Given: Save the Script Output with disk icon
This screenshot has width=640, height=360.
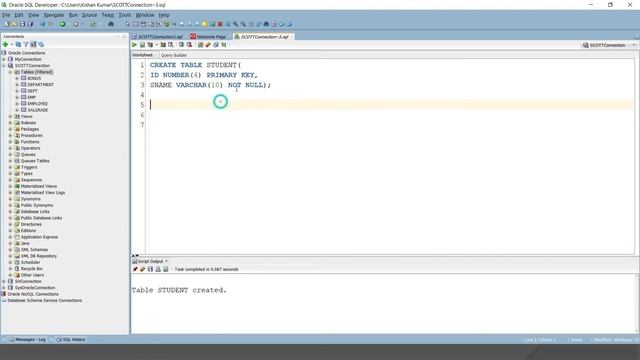Looking at the screenshot, I should (x=150, y=269).
